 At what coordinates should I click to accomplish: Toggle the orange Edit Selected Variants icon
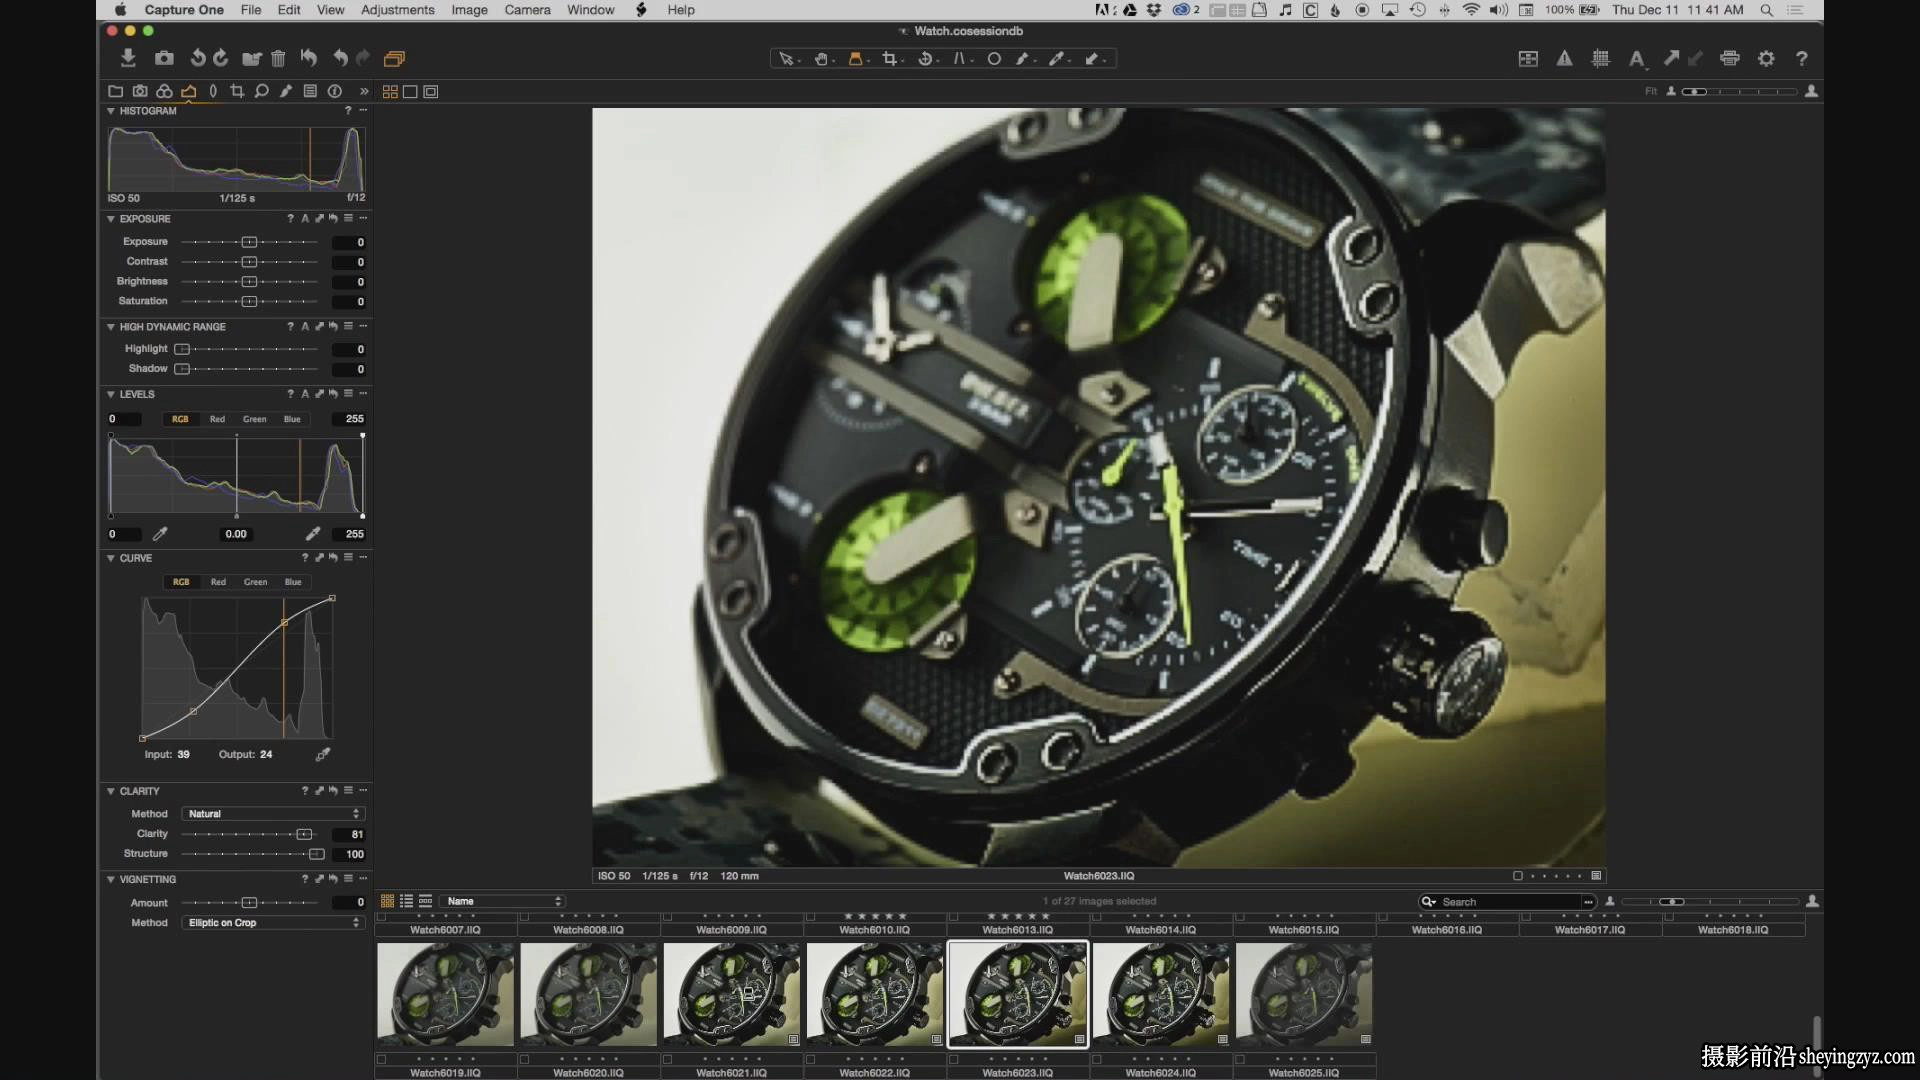tap(394, 59)
